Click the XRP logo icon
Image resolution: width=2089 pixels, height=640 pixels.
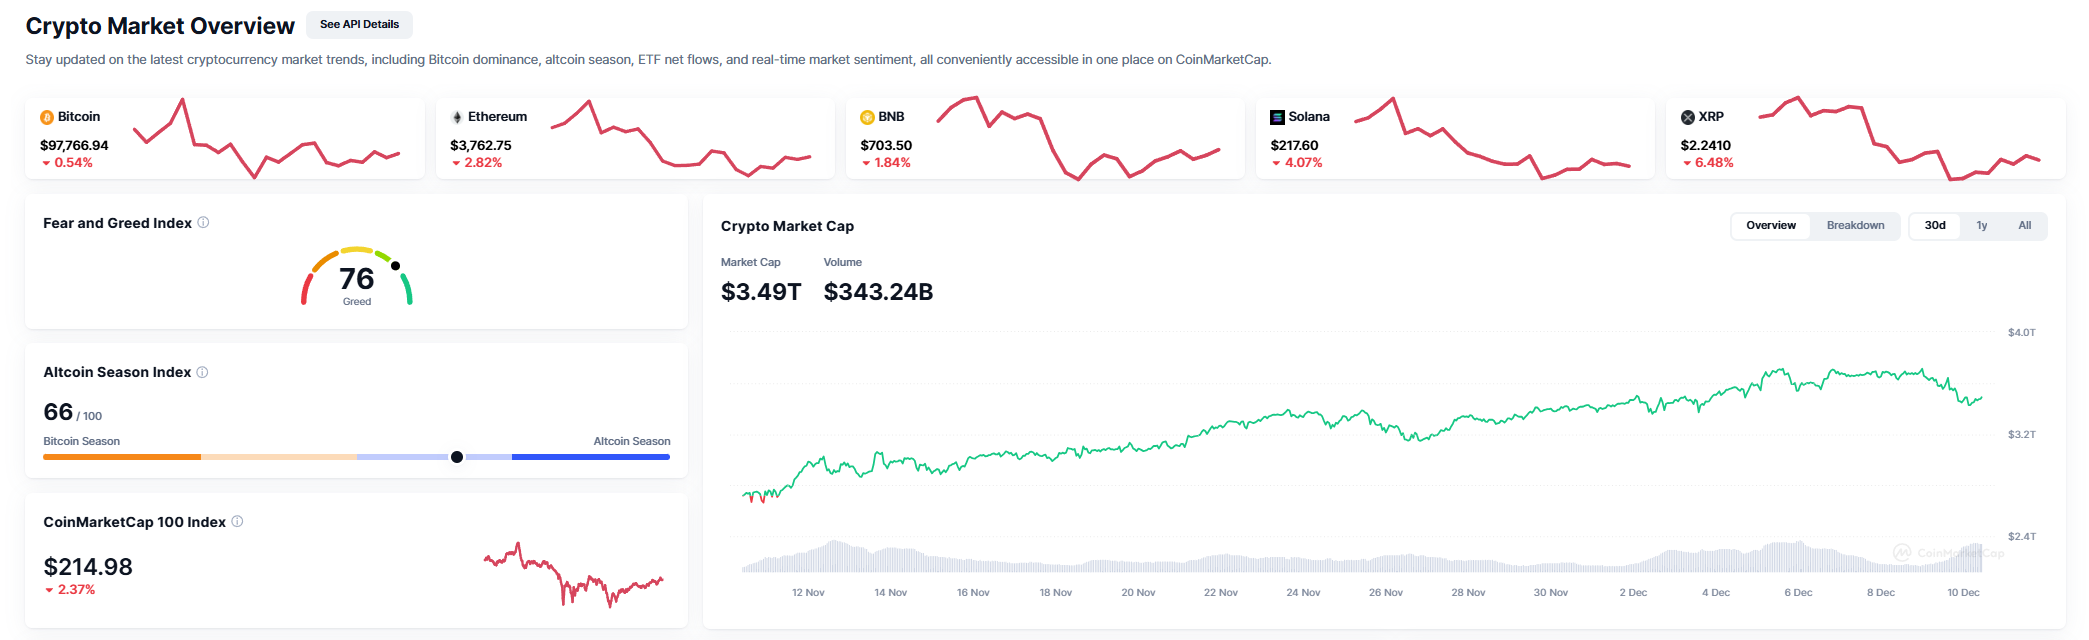tap(1688, 117)
